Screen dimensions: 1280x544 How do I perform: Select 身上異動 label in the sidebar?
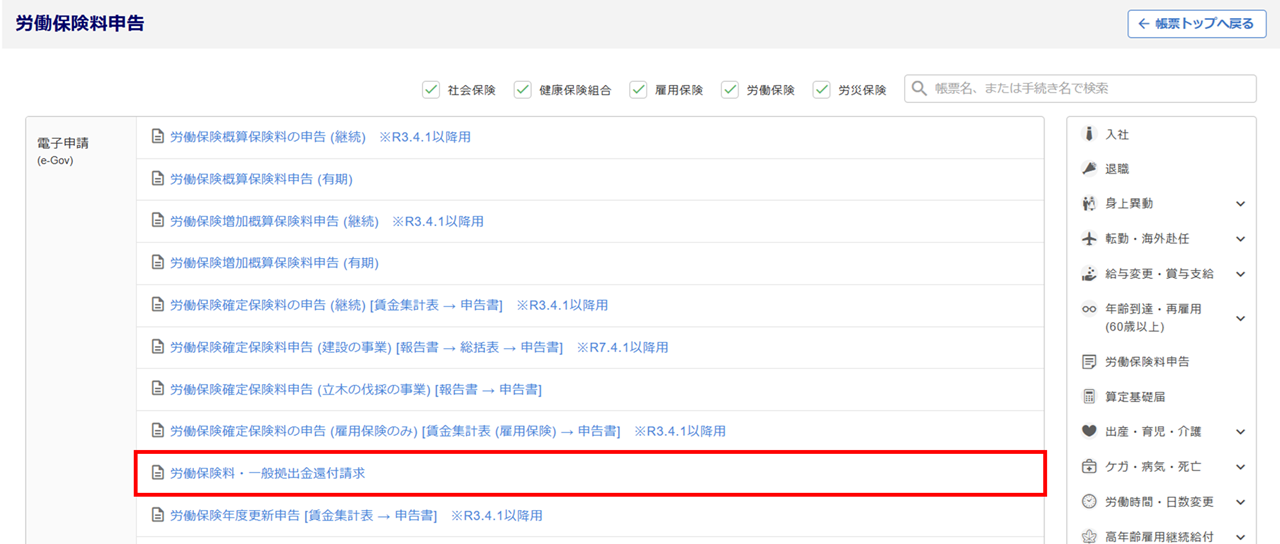1129,204
